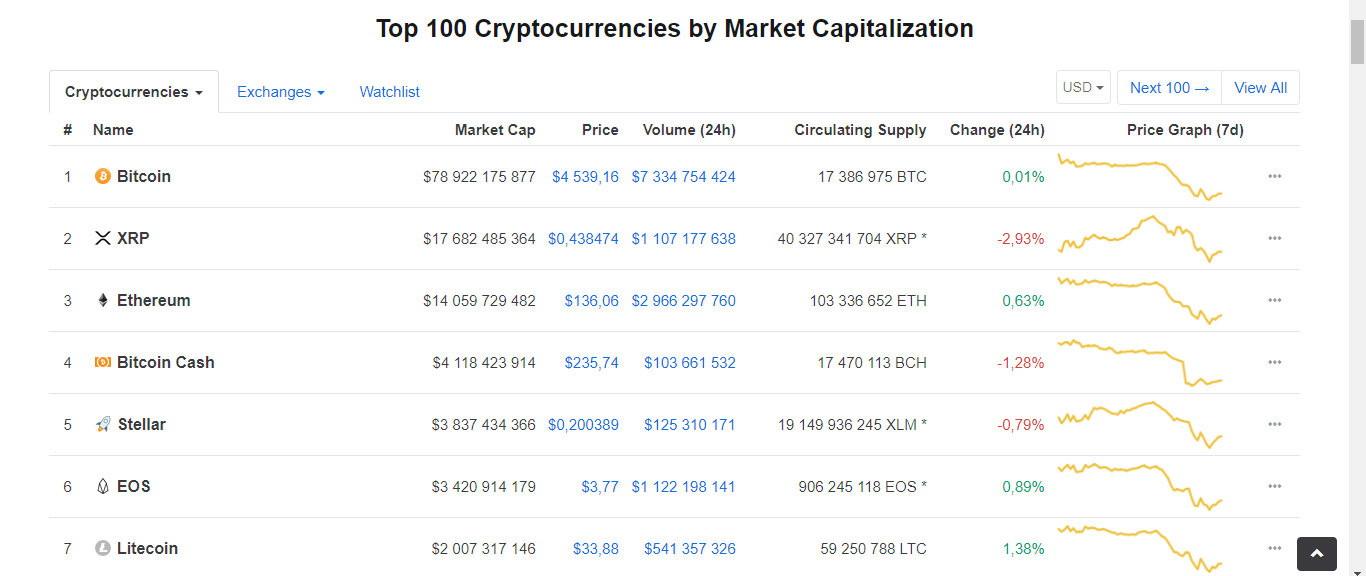Click the View All button
The image size is (1366, 576).
pos(1260,88)
